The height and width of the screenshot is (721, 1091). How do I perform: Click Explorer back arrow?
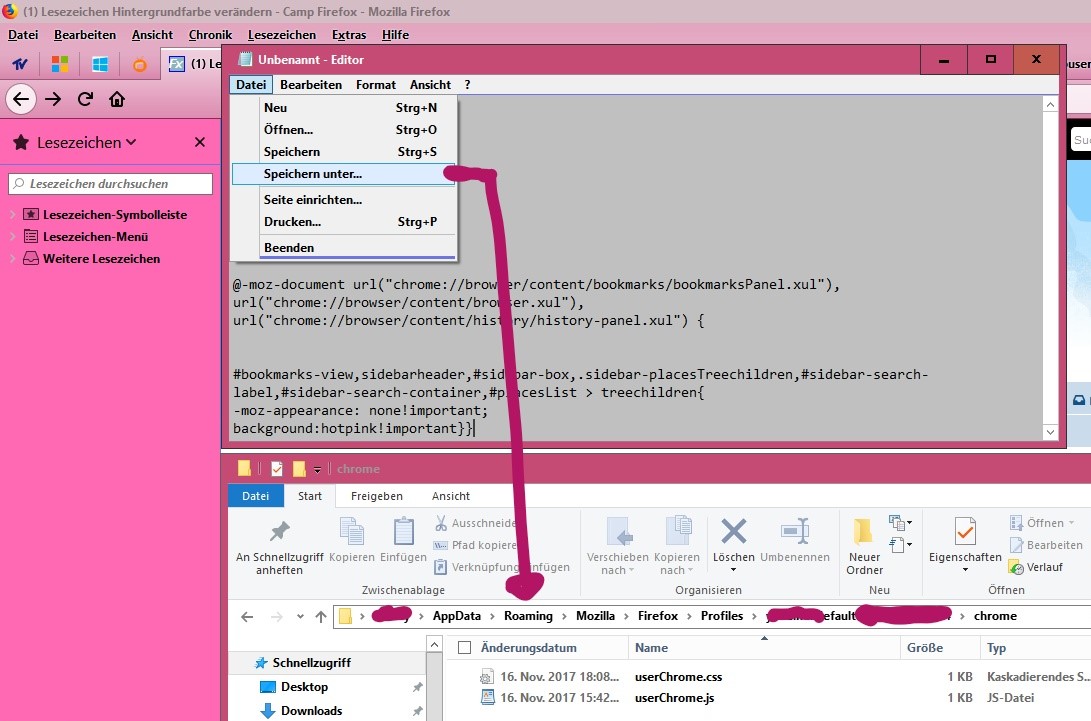coord(247,617)
